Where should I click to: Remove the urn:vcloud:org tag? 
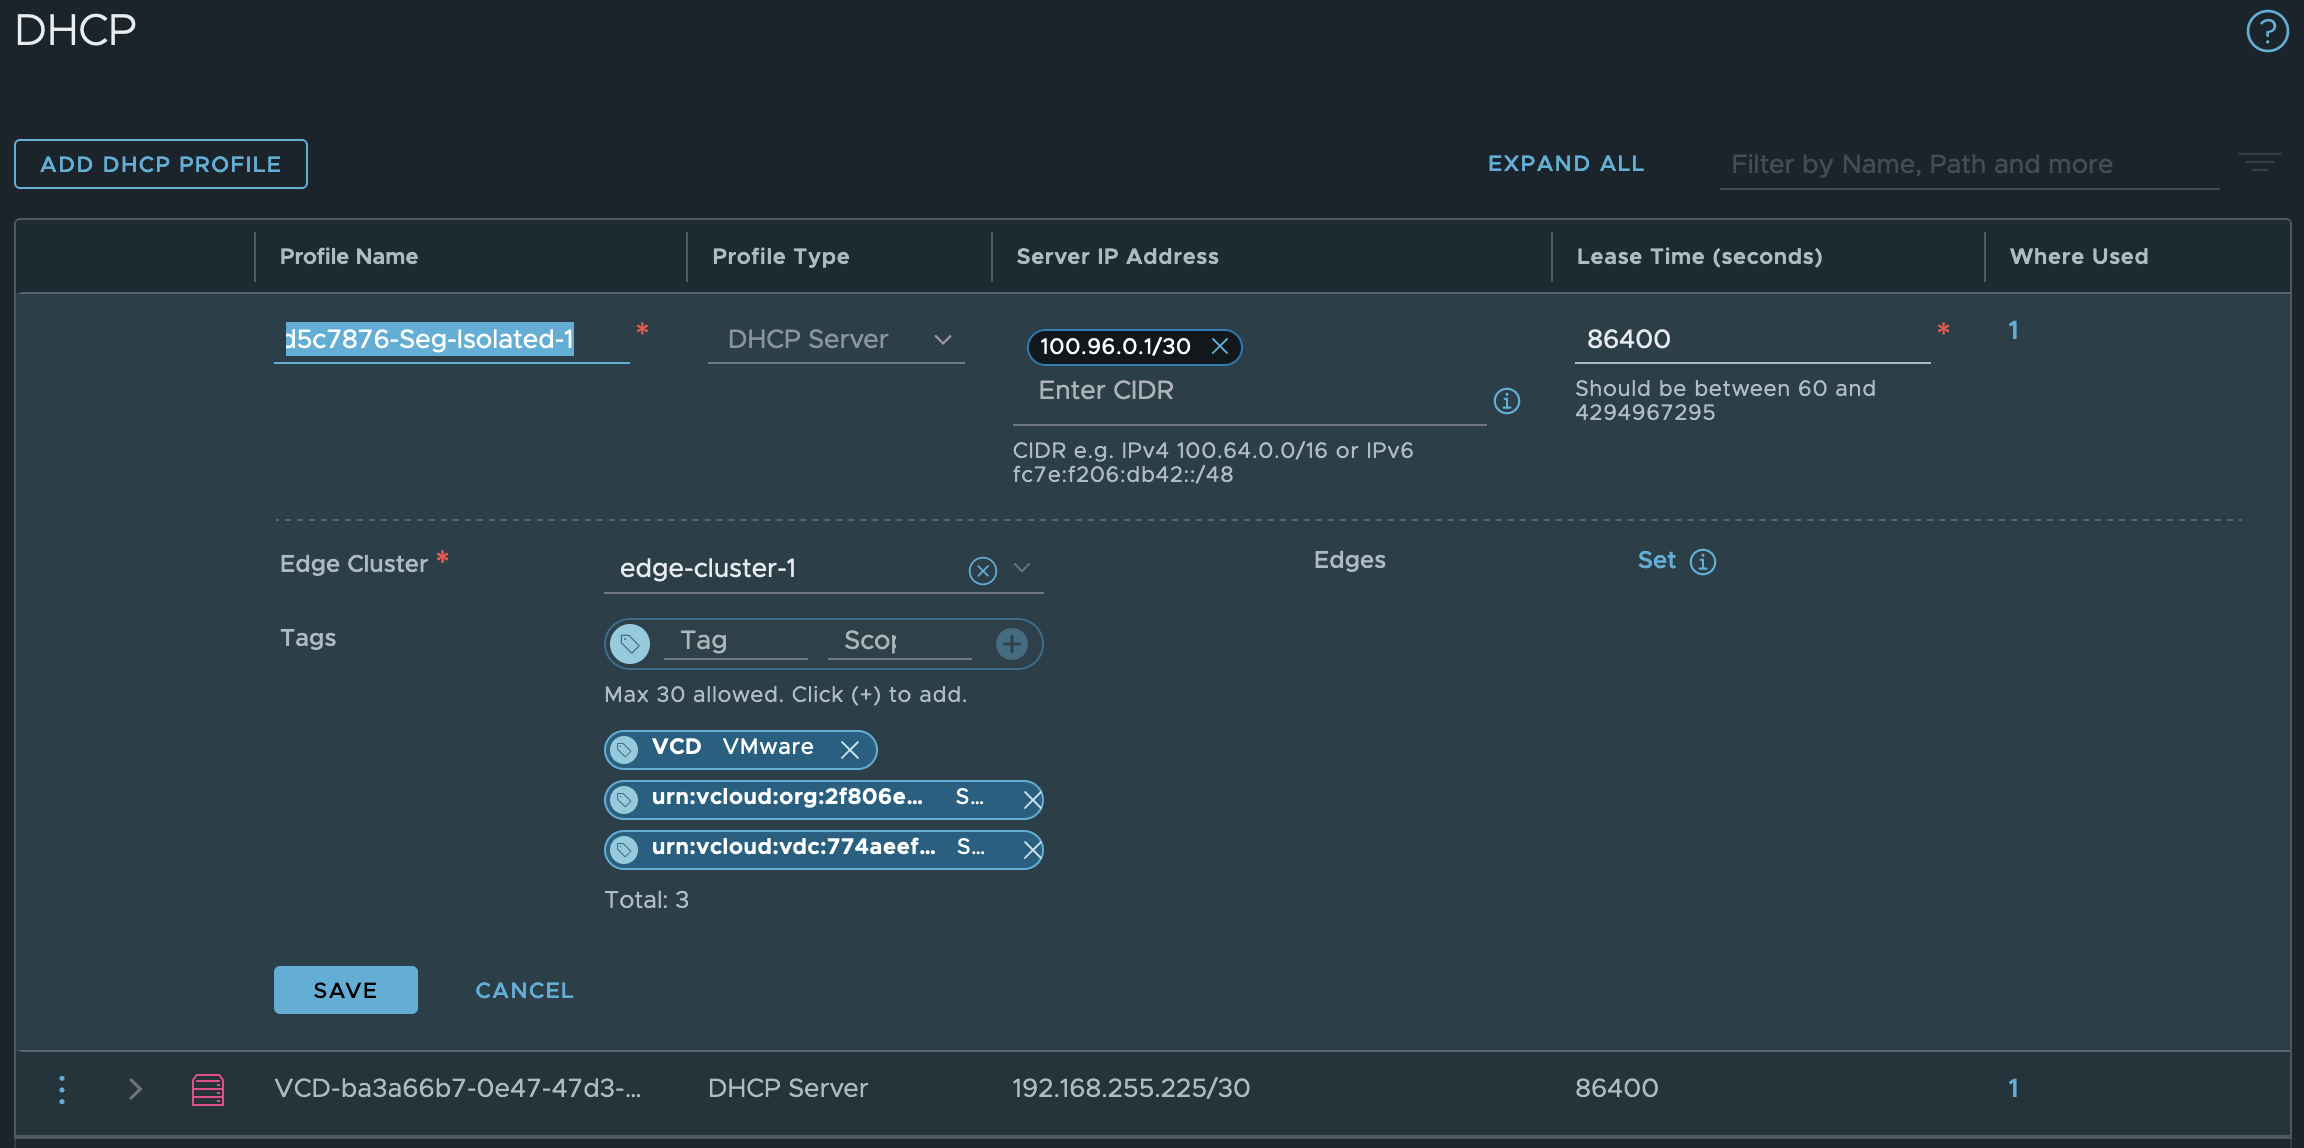click(x=1032, y=799)
